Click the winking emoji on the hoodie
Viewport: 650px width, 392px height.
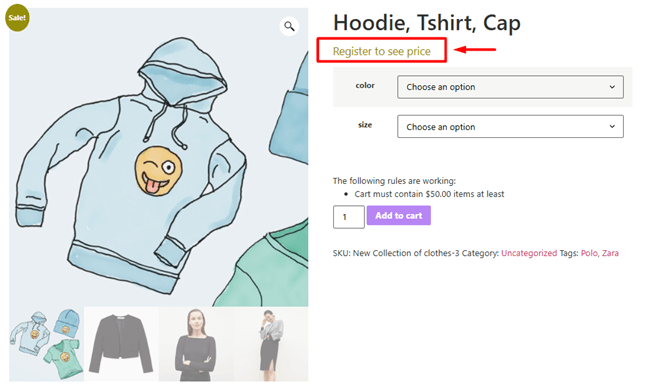[158, 170]
